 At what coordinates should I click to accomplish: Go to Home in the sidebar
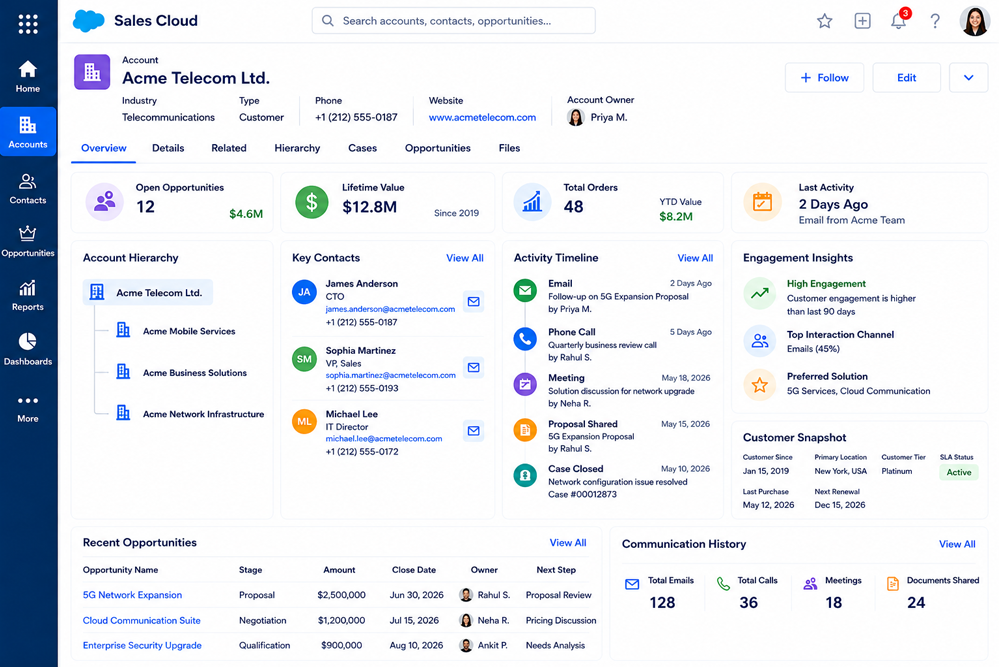point(28,76)
